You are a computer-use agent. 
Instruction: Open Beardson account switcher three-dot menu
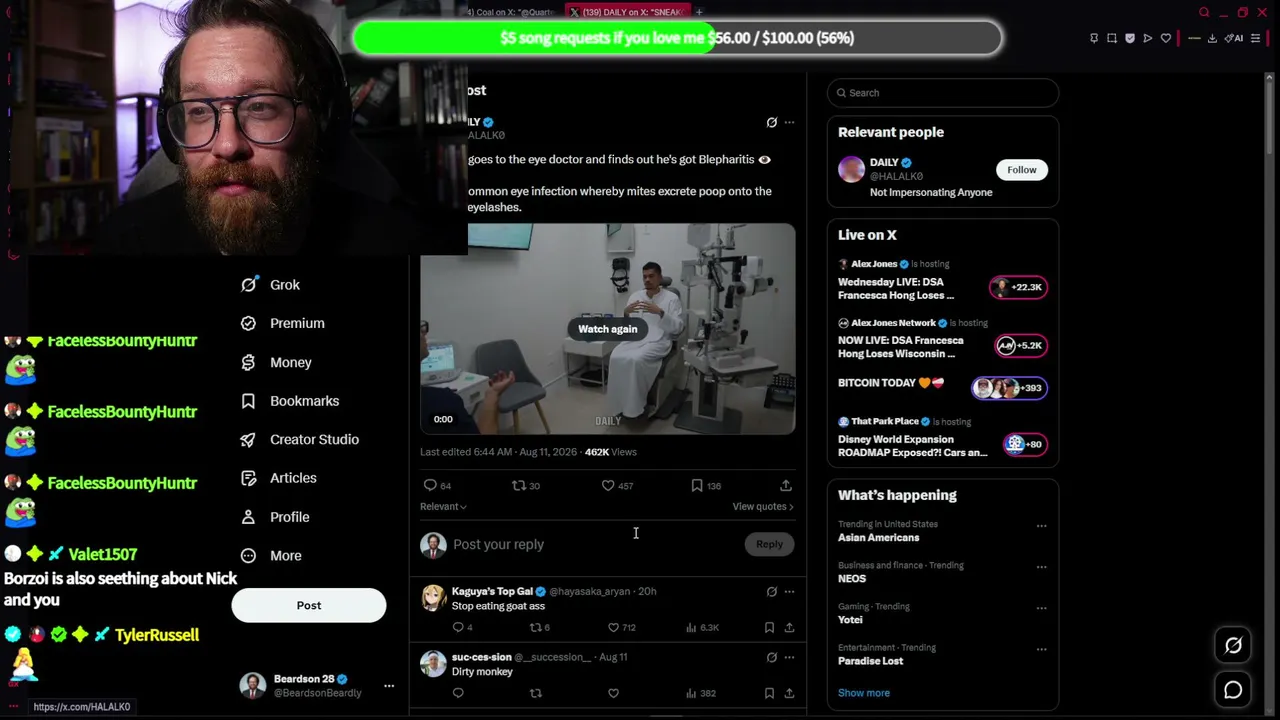coord(389,686)
